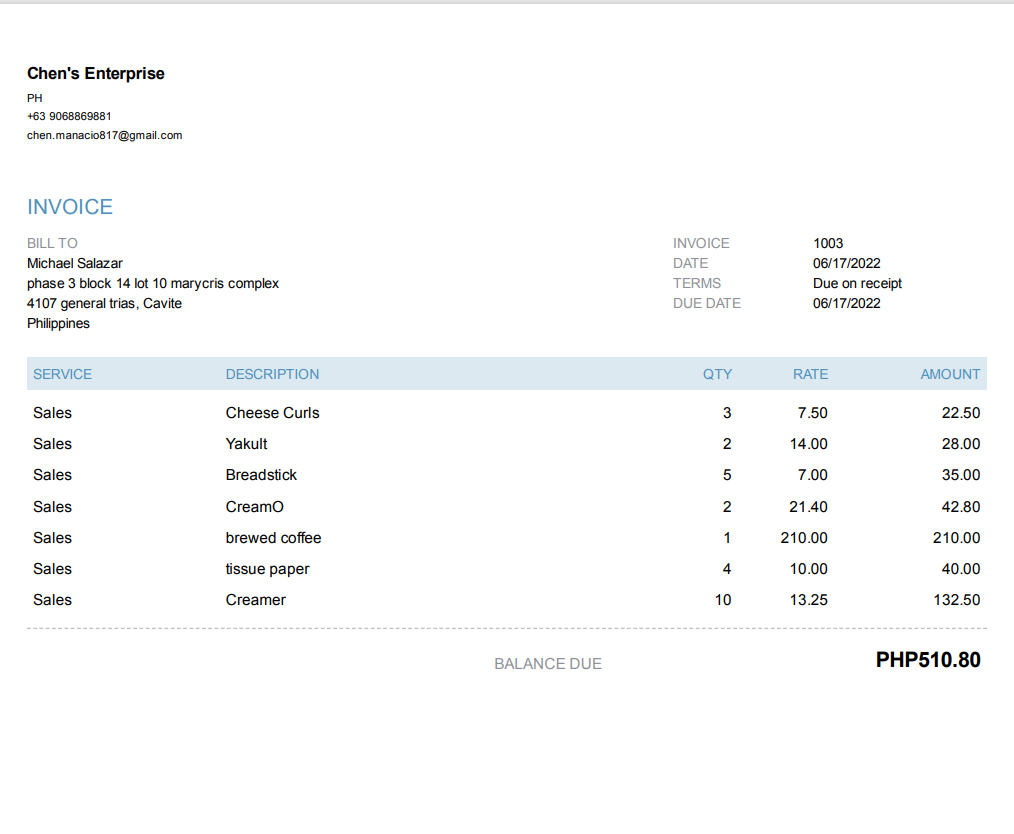
Task: Click the QTY column header
Action: [x=718, y=374]
